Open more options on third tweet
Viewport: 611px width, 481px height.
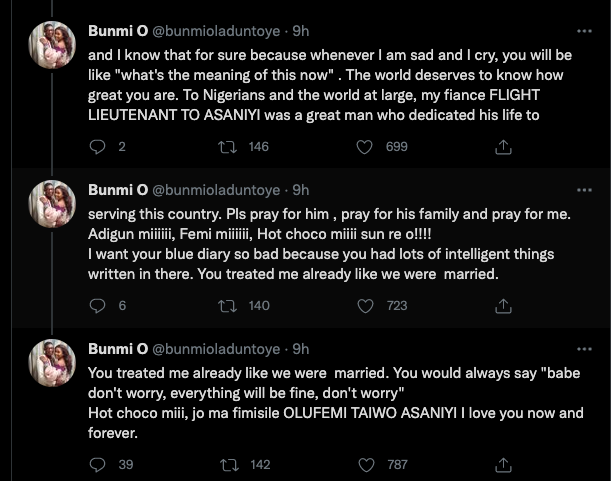click(584, 348)
